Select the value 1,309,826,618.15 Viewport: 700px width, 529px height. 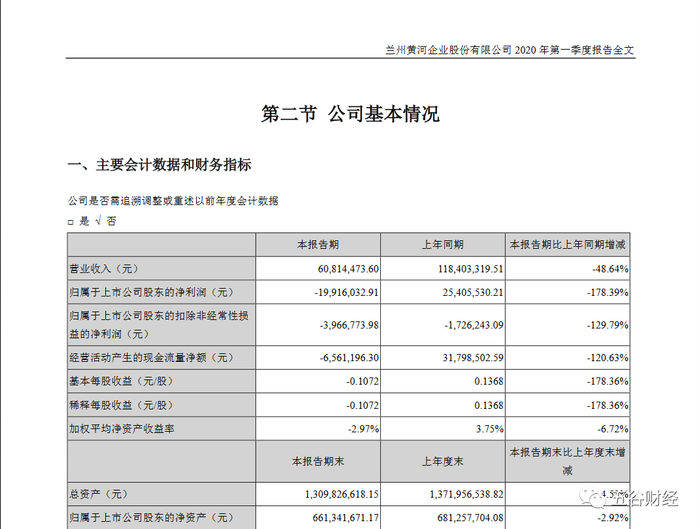tap(342, 494)
